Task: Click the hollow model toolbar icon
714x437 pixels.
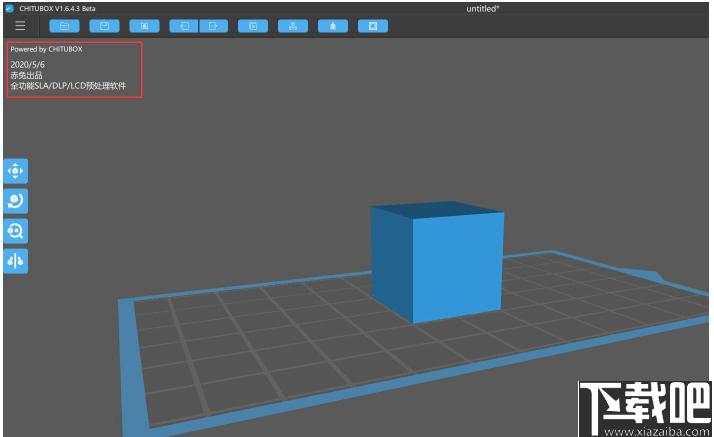Action: [333, 26]
